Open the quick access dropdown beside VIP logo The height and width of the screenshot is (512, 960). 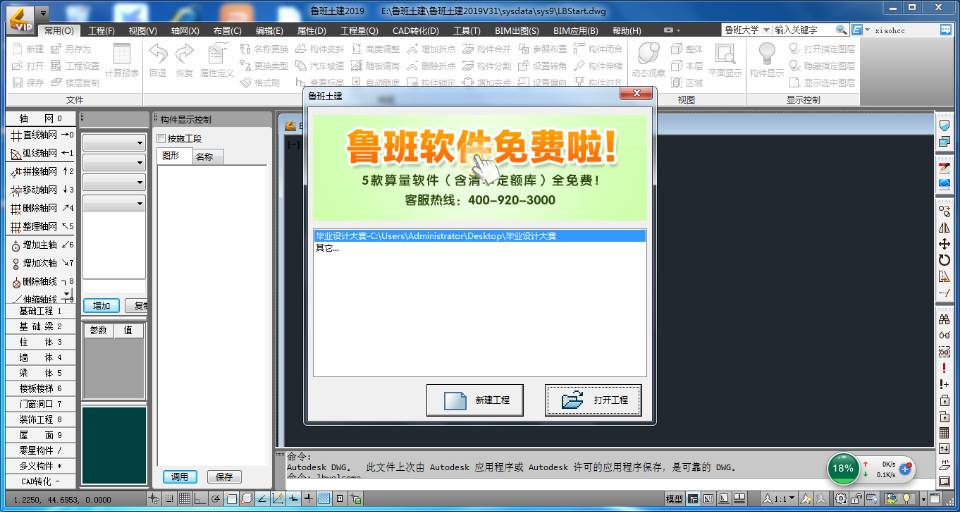tap(42, 12)
